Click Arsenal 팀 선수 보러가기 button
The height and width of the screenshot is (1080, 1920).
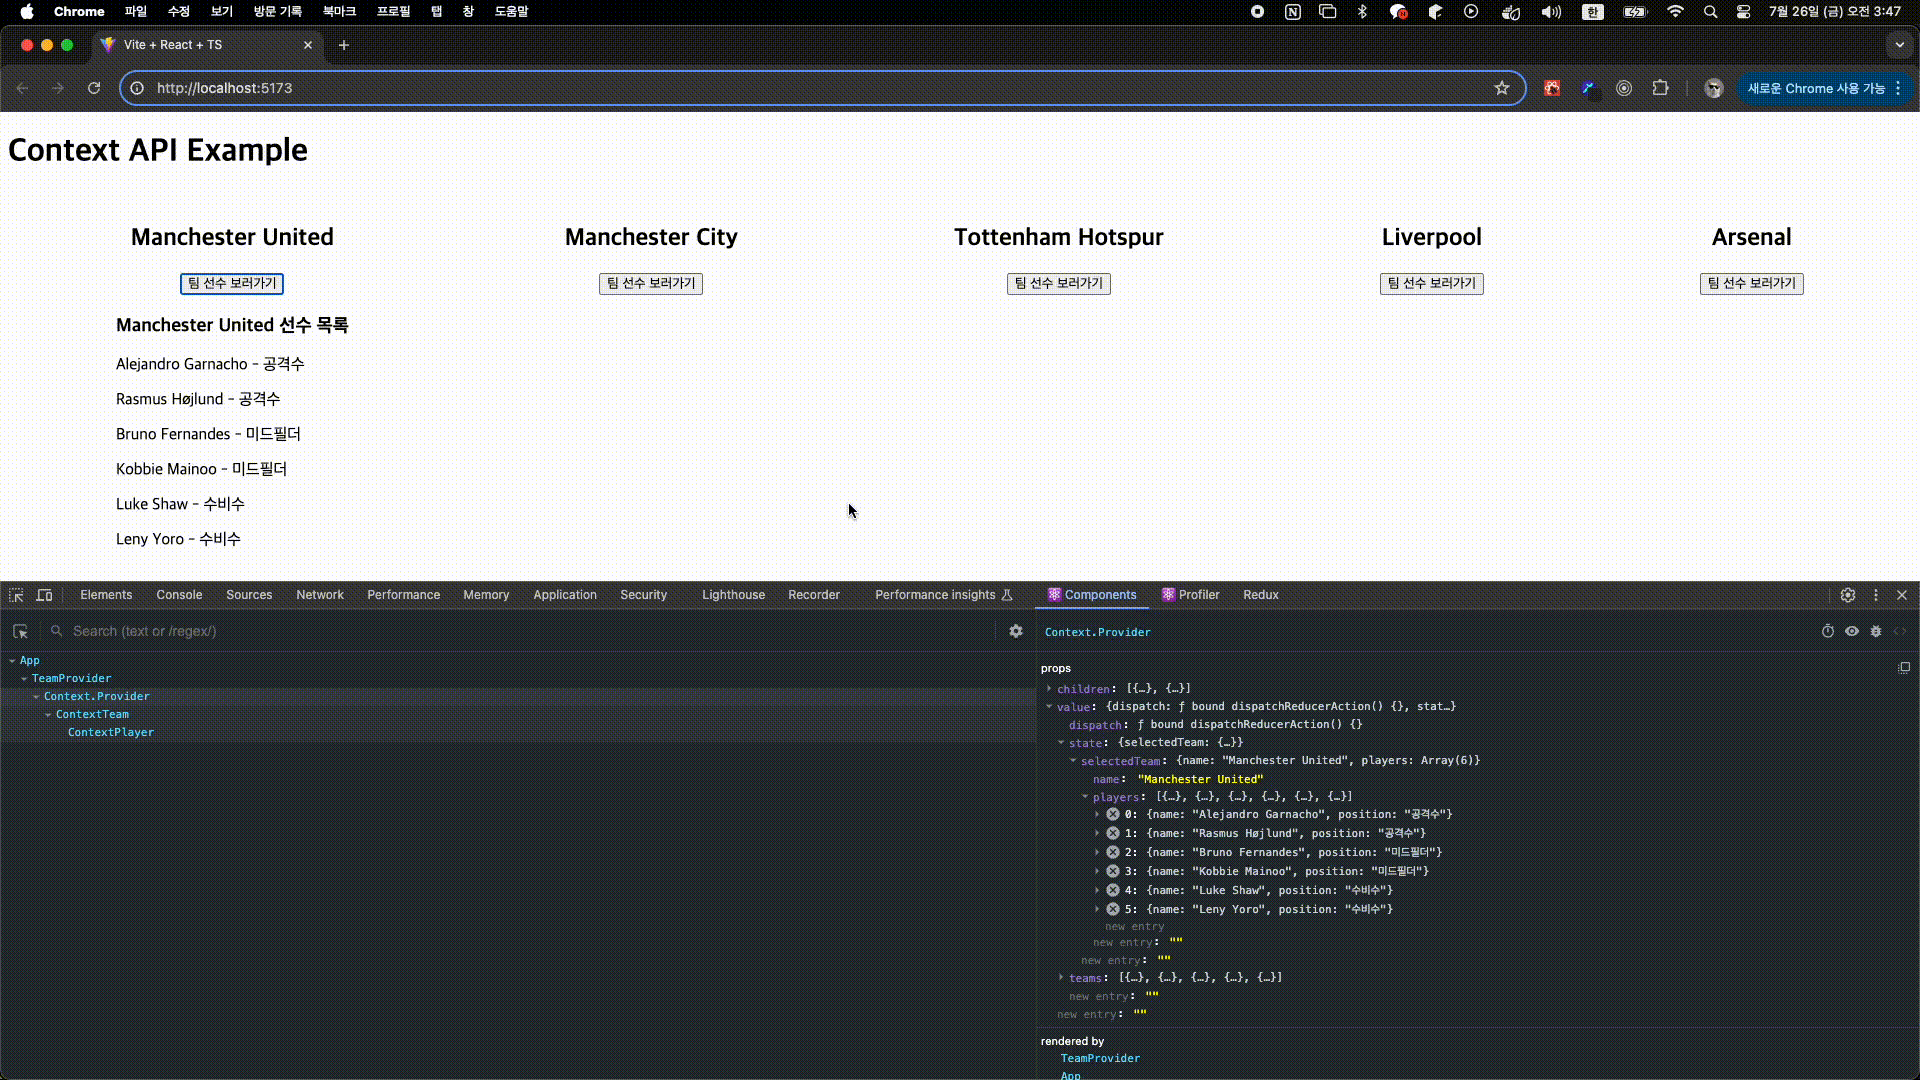pyautogui.click(x=1751, y=284)
